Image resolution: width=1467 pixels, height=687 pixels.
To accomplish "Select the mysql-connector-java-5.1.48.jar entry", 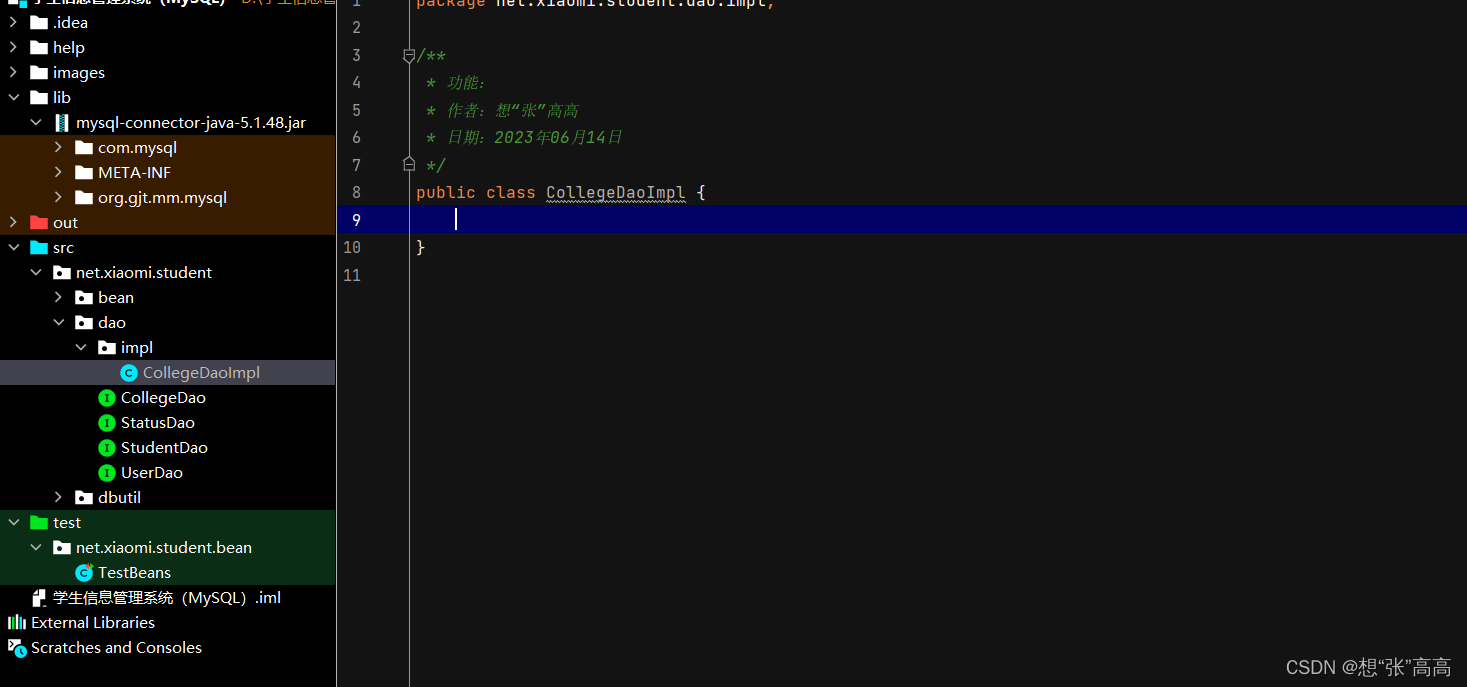I will (191, 122).
